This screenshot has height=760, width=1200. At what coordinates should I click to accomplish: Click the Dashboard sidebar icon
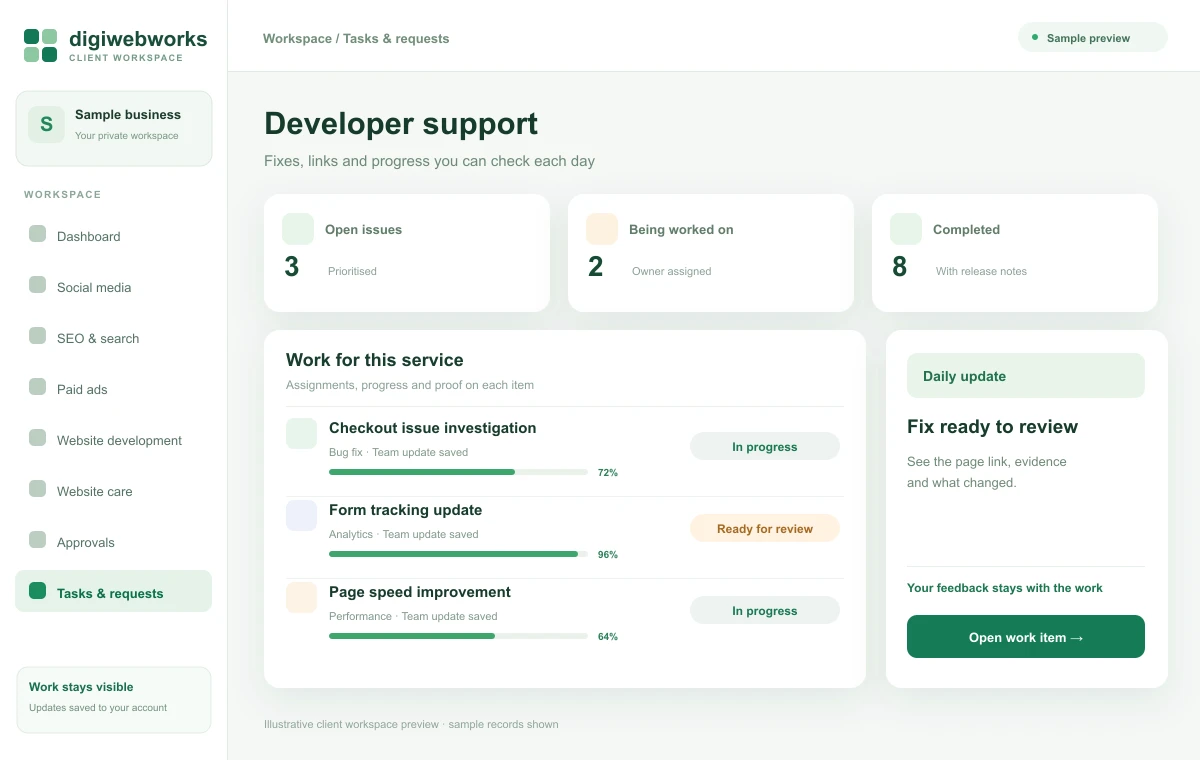click(x=37, y=233)
